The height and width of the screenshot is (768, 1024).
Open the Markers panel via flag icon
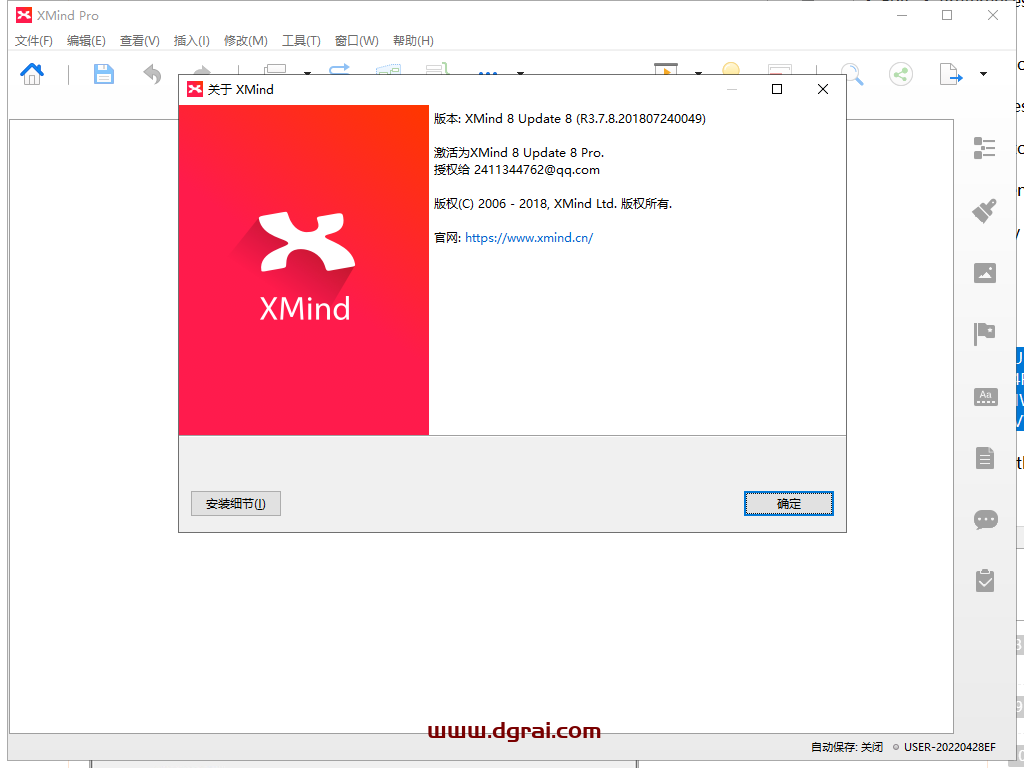tap(985, 333)
